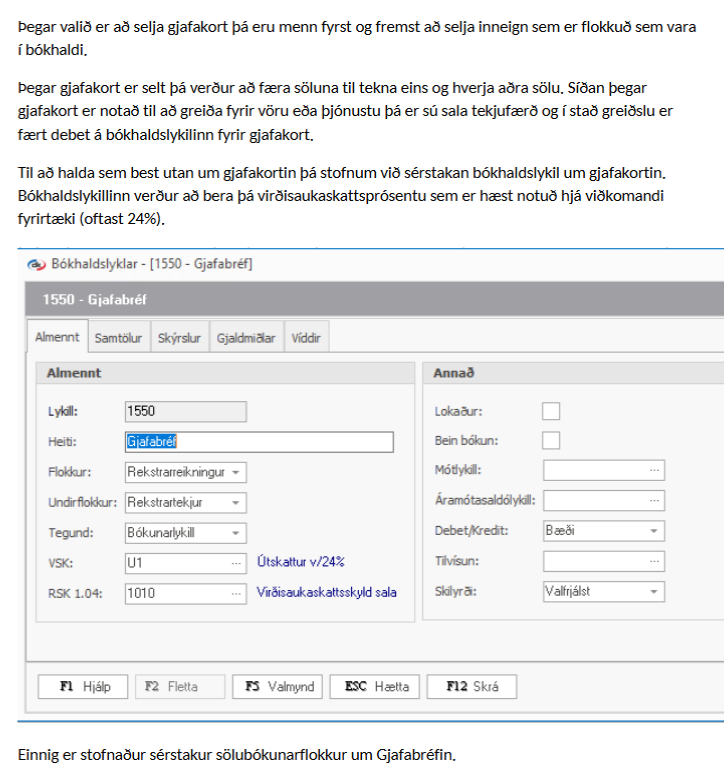This screenshot has width=724, height=779.
Task: Open the VSK lookup ellipsis button
Action: click(x=236, y=563)
